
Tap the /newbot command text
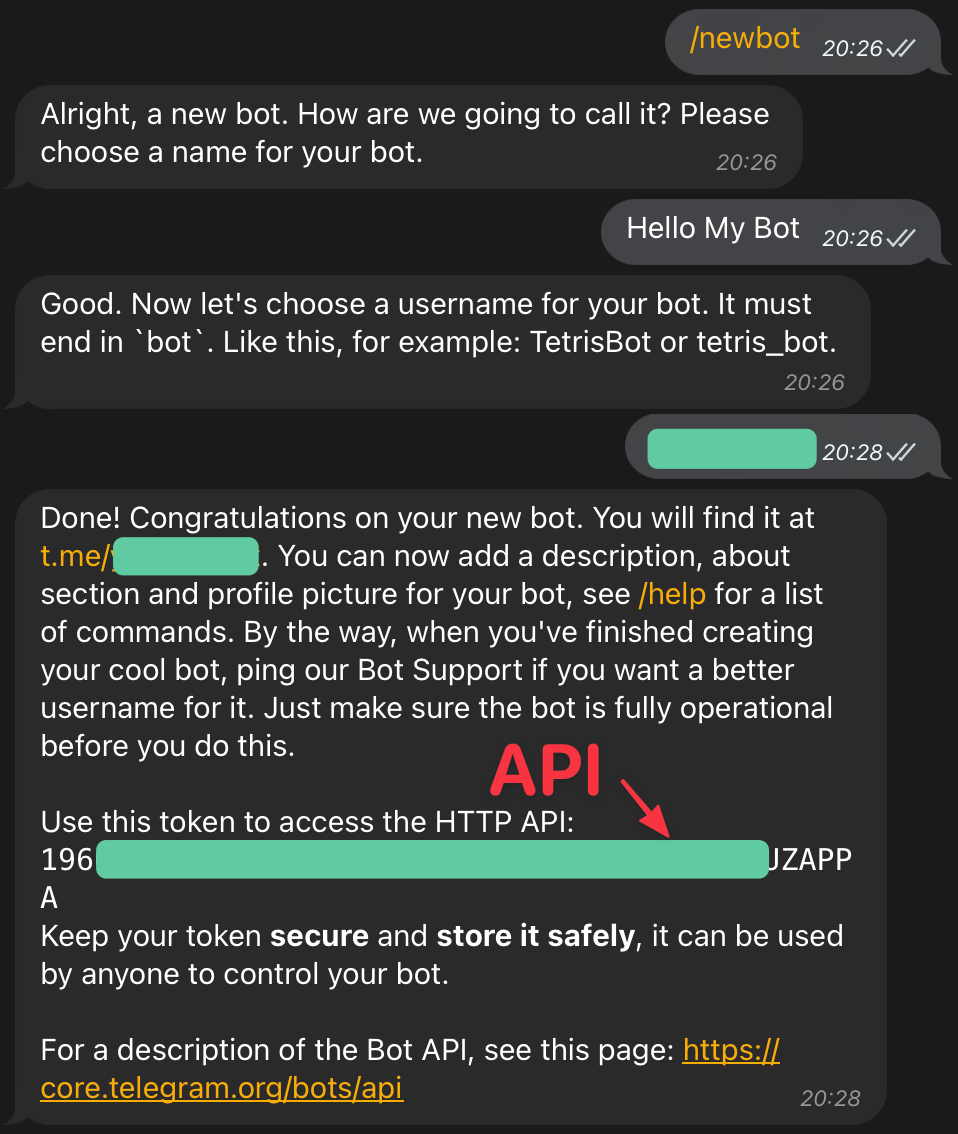pyautogui.click(x=745, y=38)
